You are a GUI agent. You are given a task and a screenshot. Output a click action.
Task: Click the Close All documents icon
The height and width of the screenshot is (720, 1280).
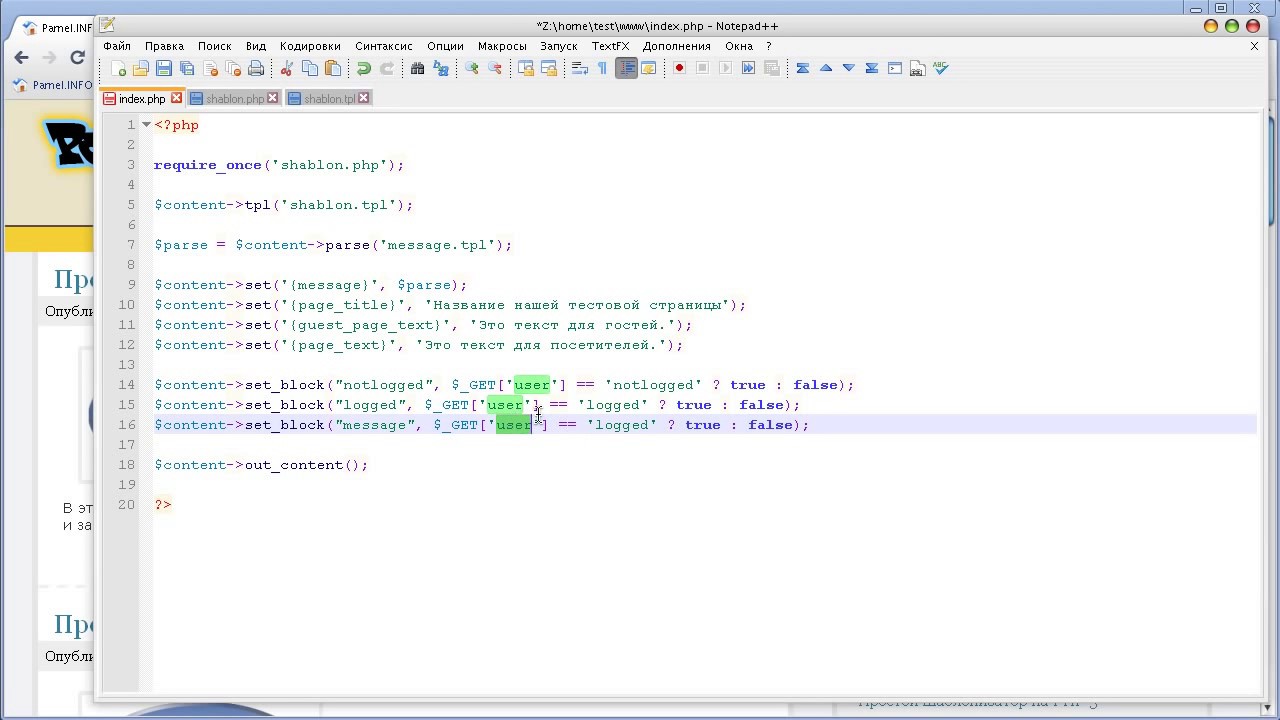click(x=233, y=68)
